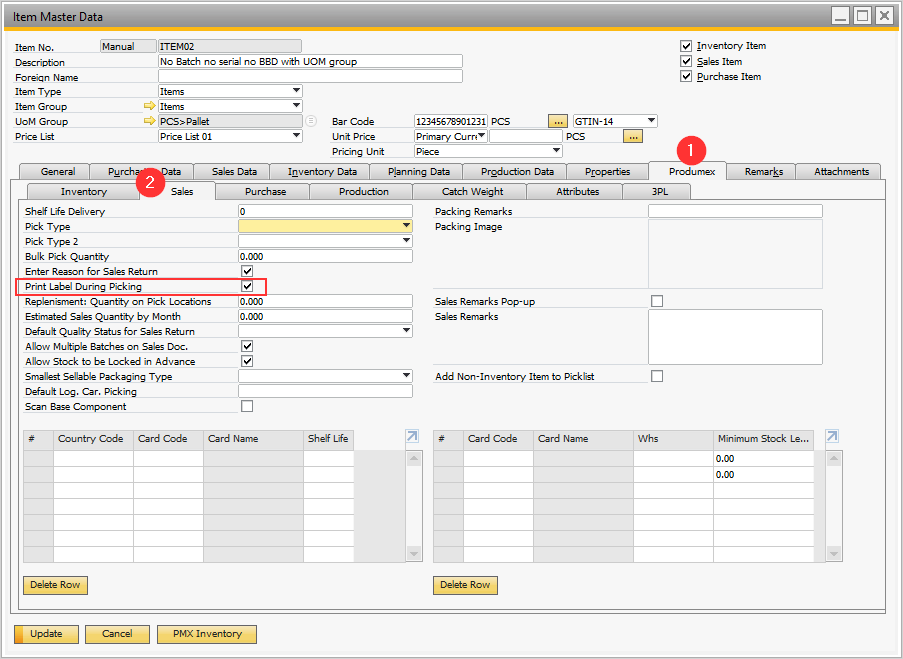Click the up arrow of the right table scrollbar
This screenshot has height=659, width=903.
(x=832, y=458)
